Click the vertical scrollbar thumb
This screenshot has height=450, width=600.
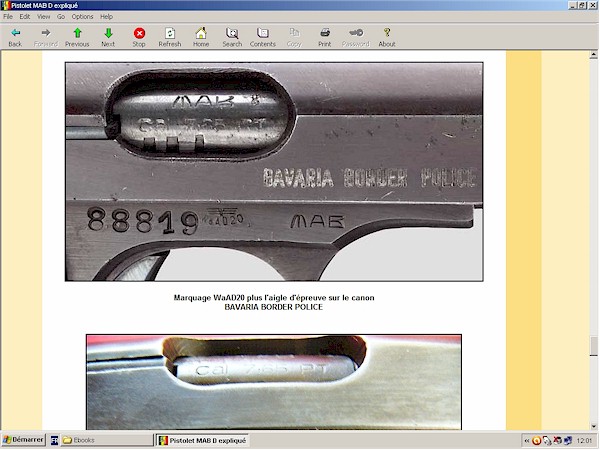(x=593, y=347)
